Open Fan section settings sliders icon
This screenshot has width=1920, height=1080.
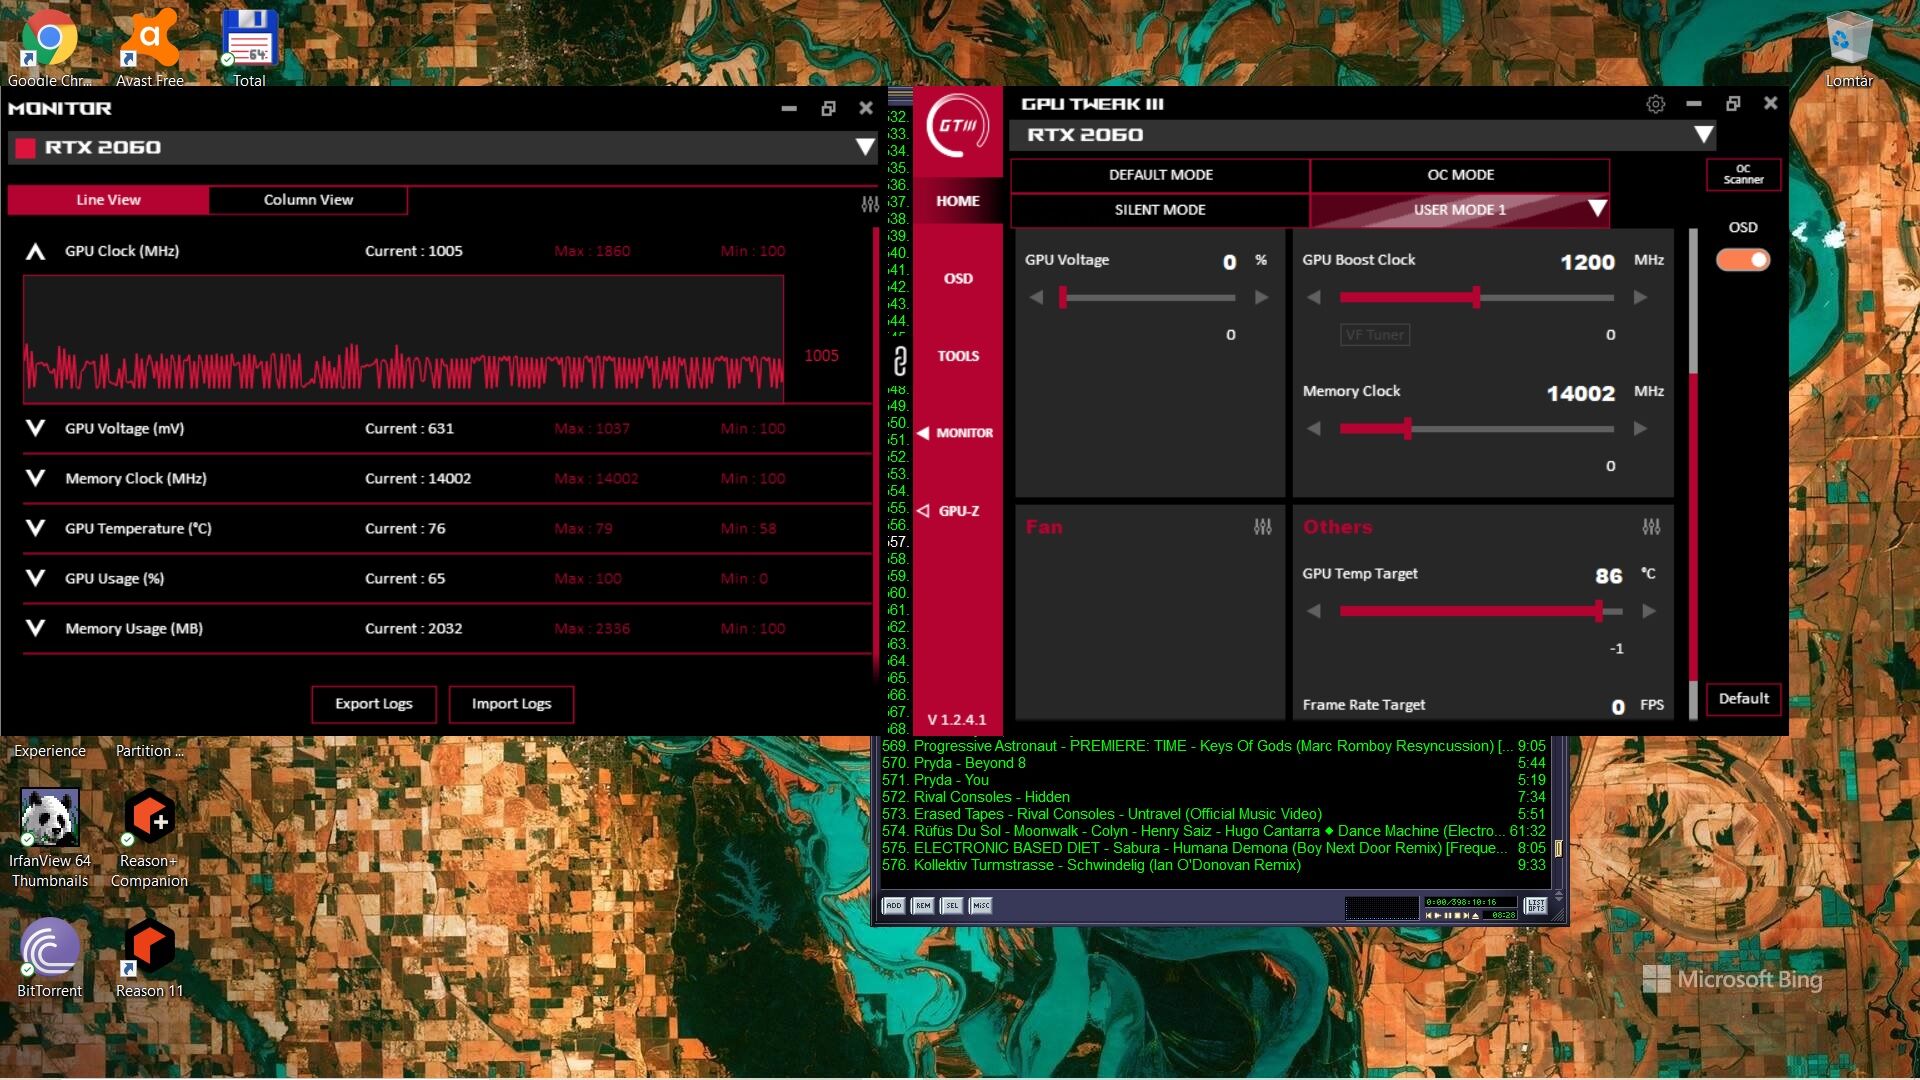(1263, 526)
